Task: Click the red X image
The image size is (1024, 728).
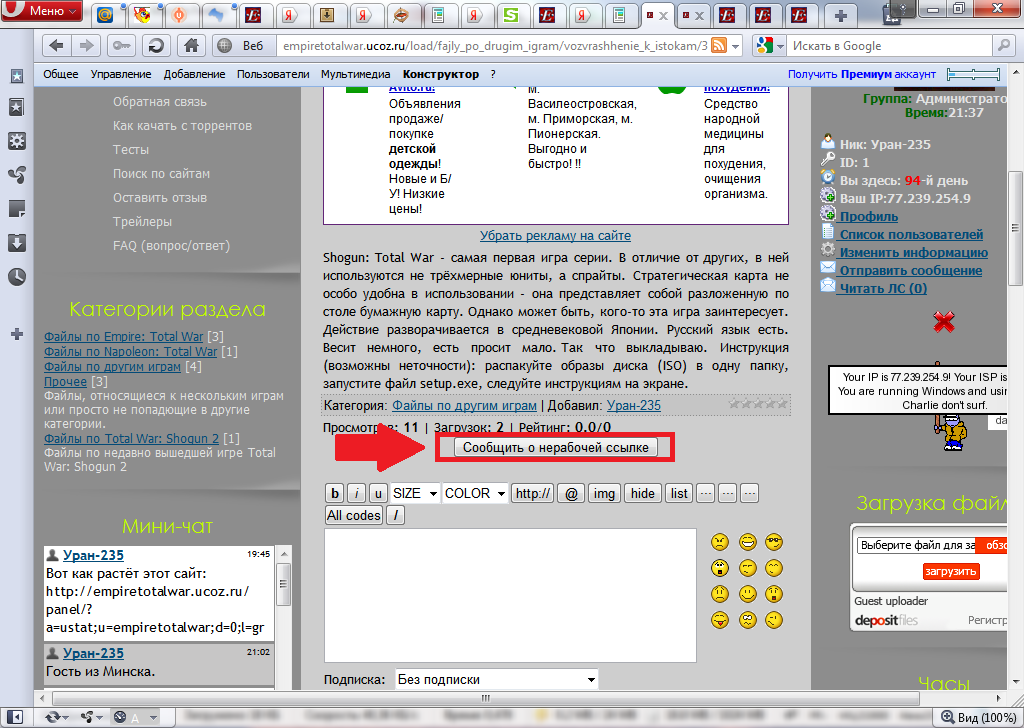Action: (x=944, y=321)
